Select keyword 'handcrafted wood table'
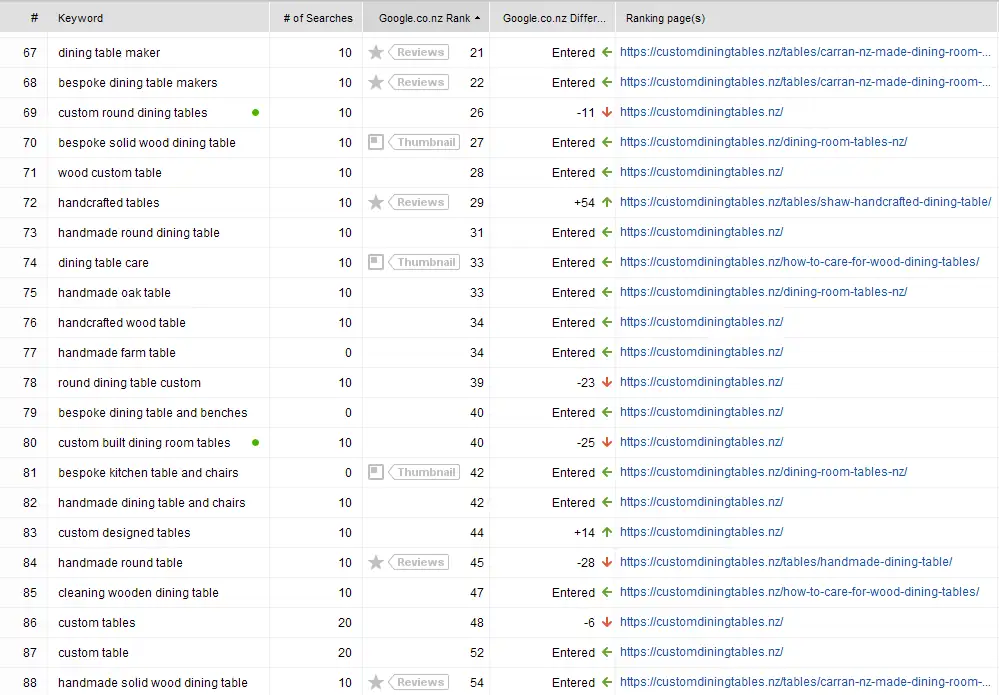Image resolution: width=999 pixels, height=695 pixels. (122, 323)
